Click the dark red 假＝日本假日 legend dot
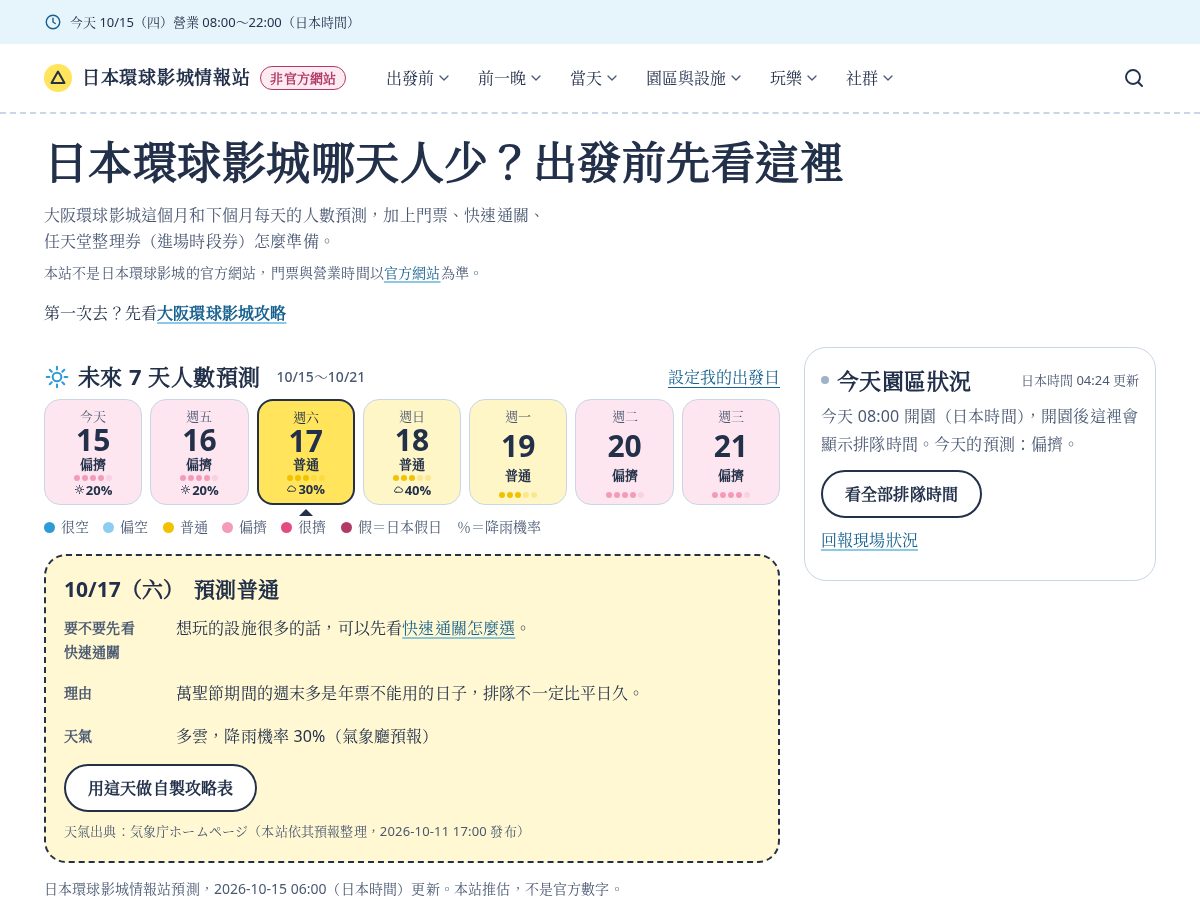The width and height of the screenshot is (1200, 900). point(346,527)
